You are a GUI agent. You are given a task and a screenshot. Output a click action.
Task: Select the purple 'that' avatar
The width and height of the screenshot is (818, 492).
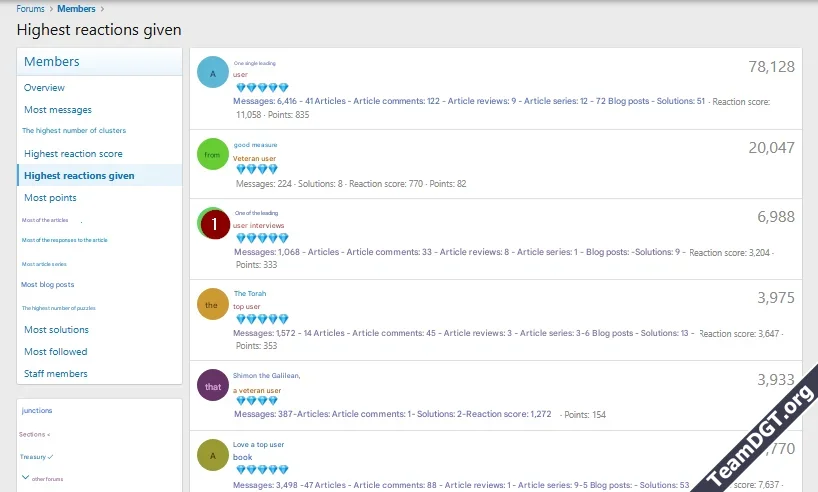(213, 385)
